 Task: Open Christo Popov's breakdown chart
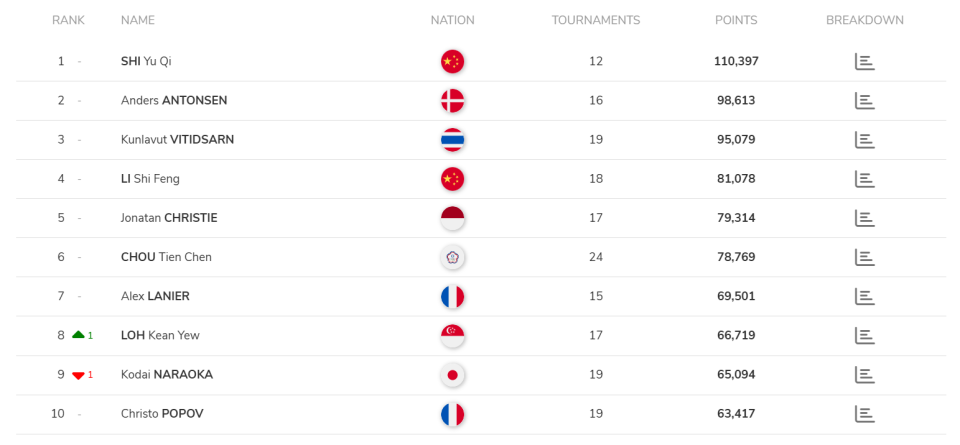pos(865,413)
